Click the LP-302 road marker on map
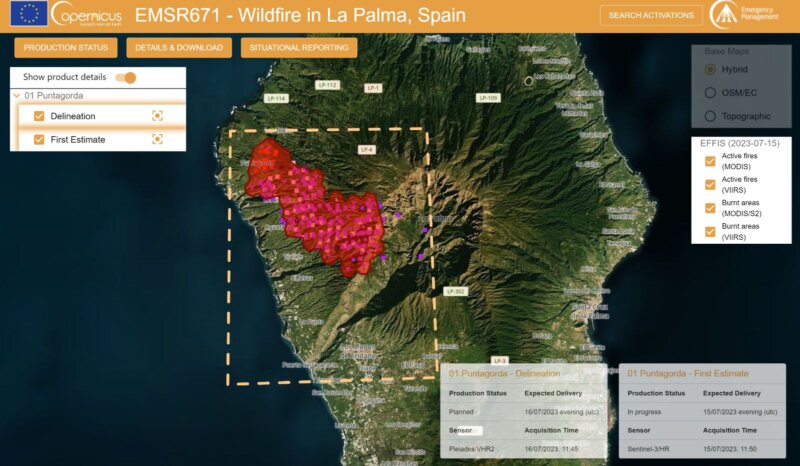 455,291
